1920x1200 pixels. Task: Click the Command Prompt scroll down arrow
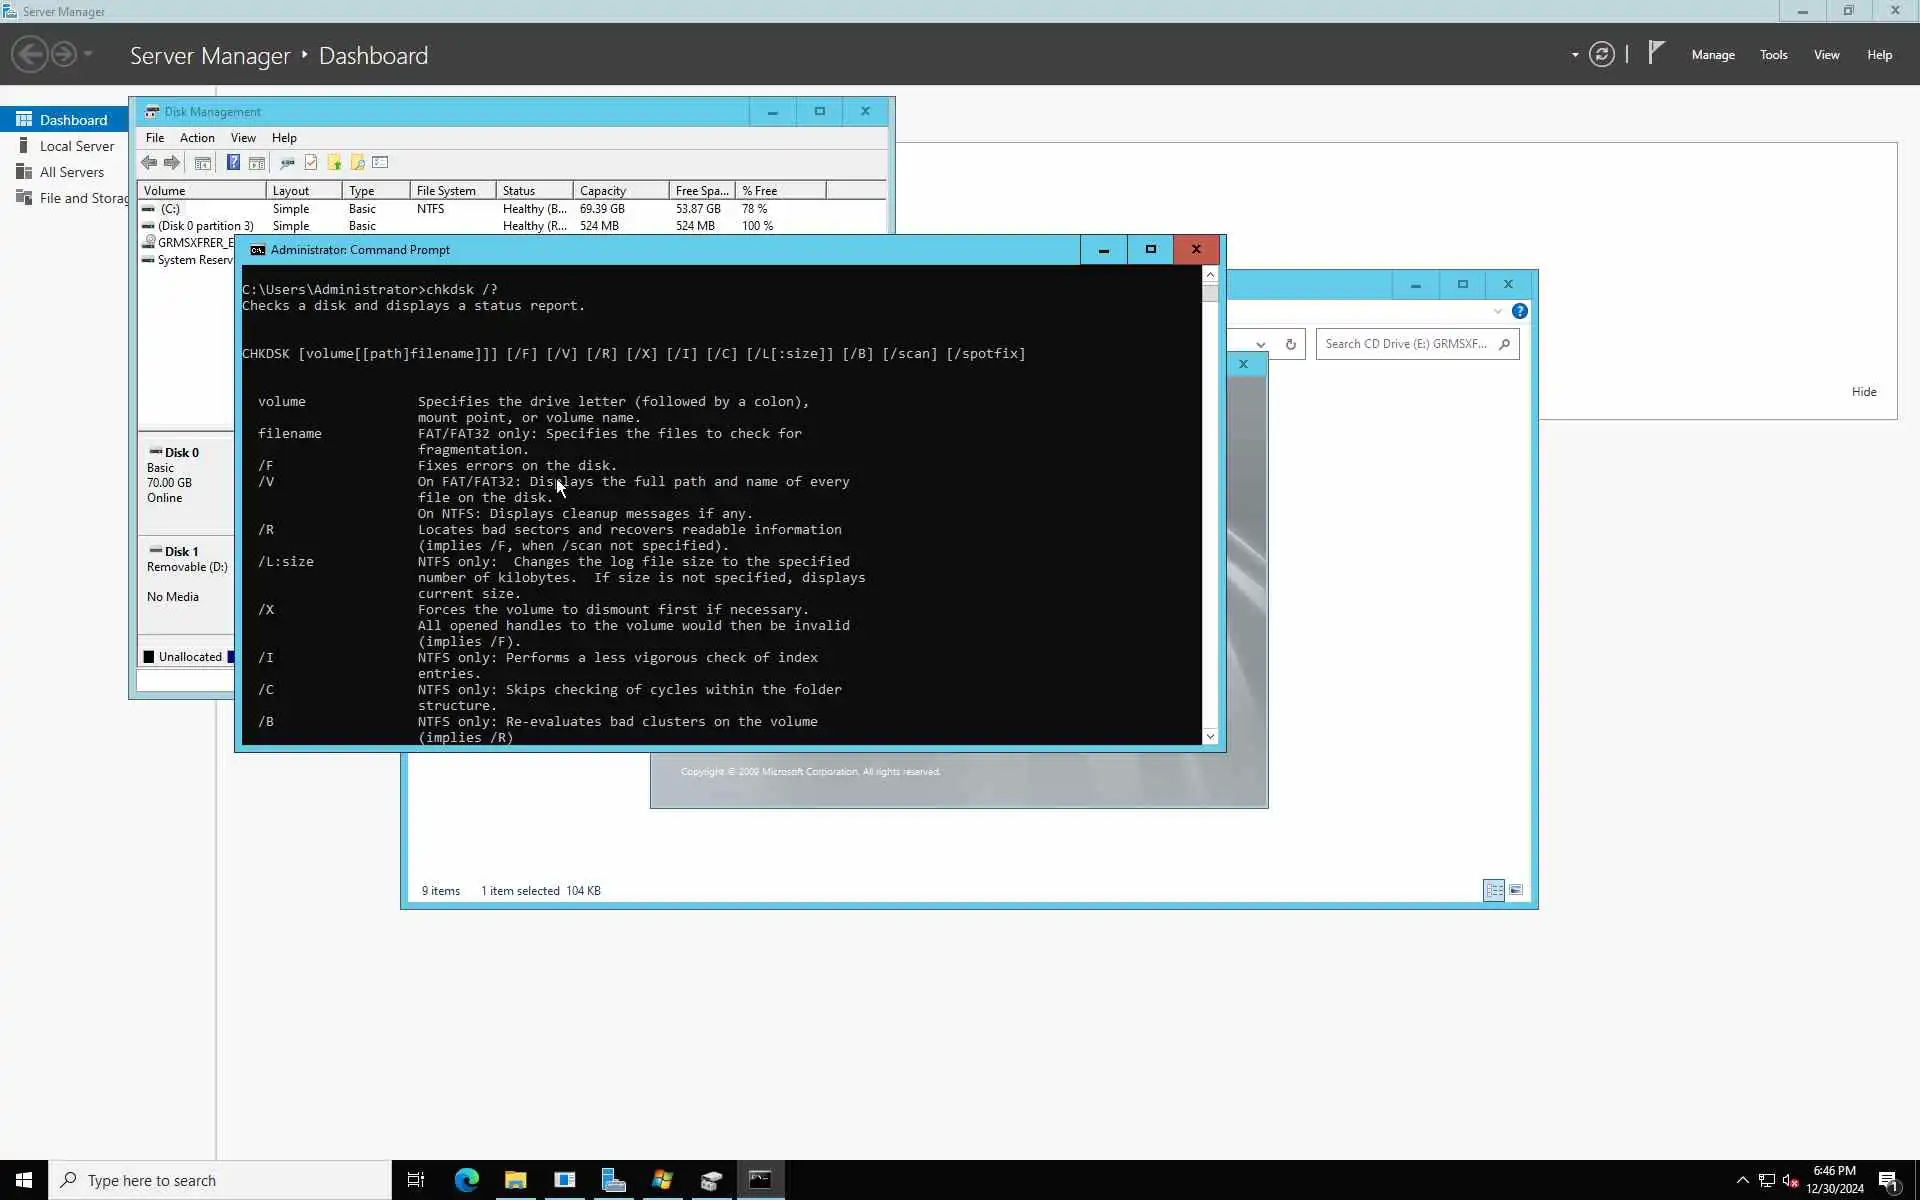point(1210,737)
